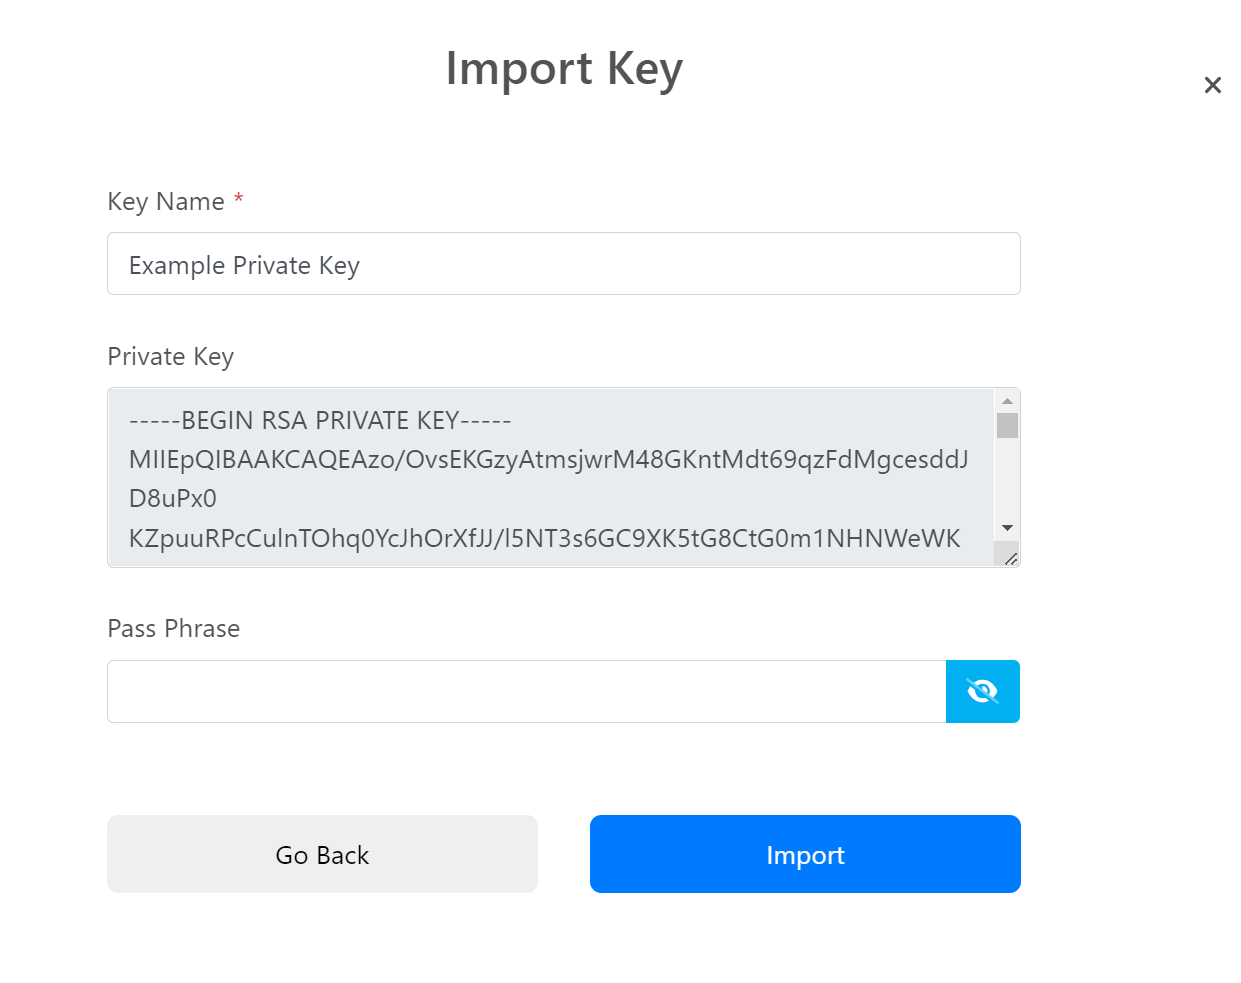Click the BEGIN RSA PRIVATE KEY line
Image resolution: width=1241 pixels, height=983 pixels.
pos(320,420)
